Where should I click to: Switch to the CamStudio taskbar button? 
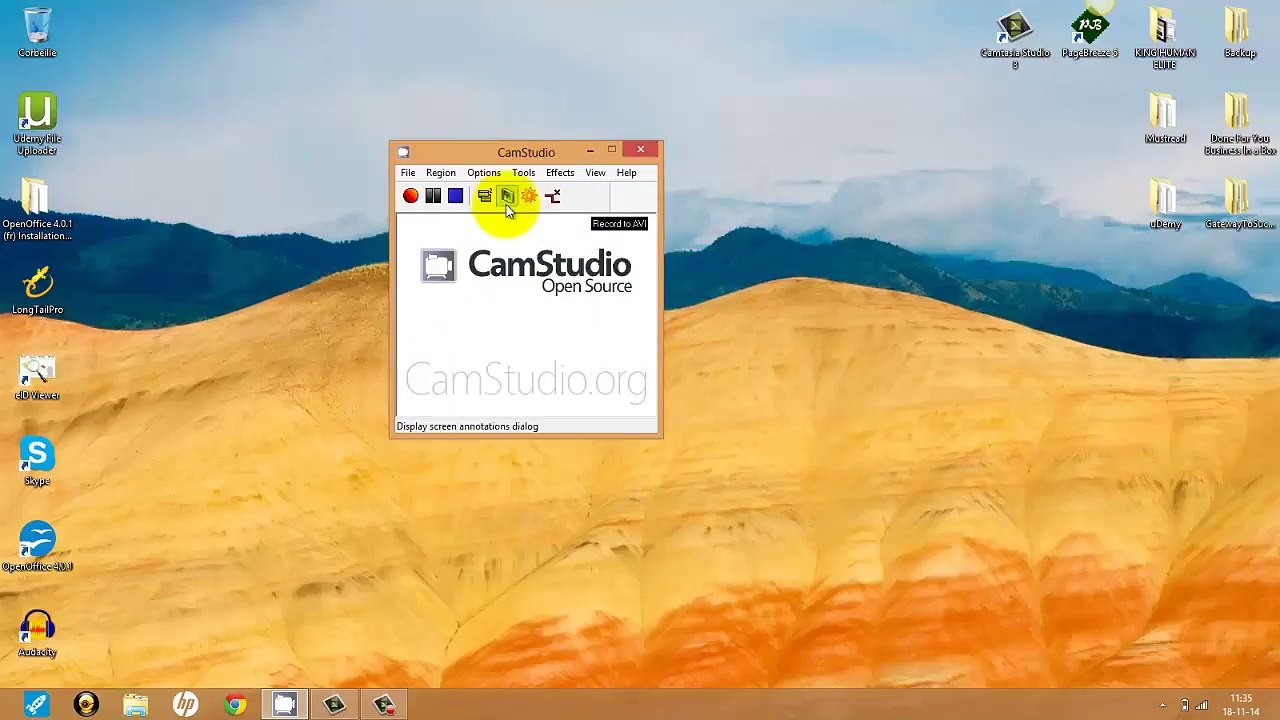[x=285, y=705]
